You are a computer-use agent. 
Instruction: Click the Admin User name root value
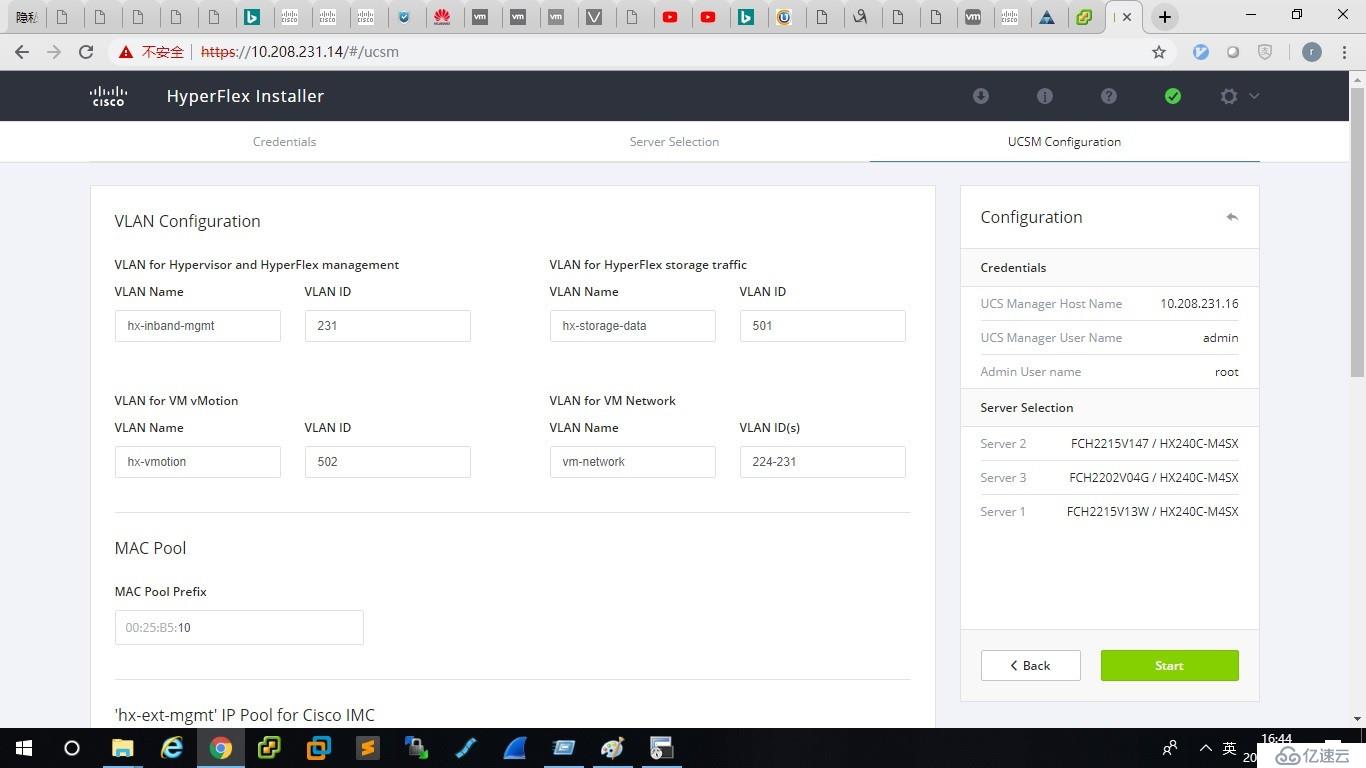tap(1227, 372)
